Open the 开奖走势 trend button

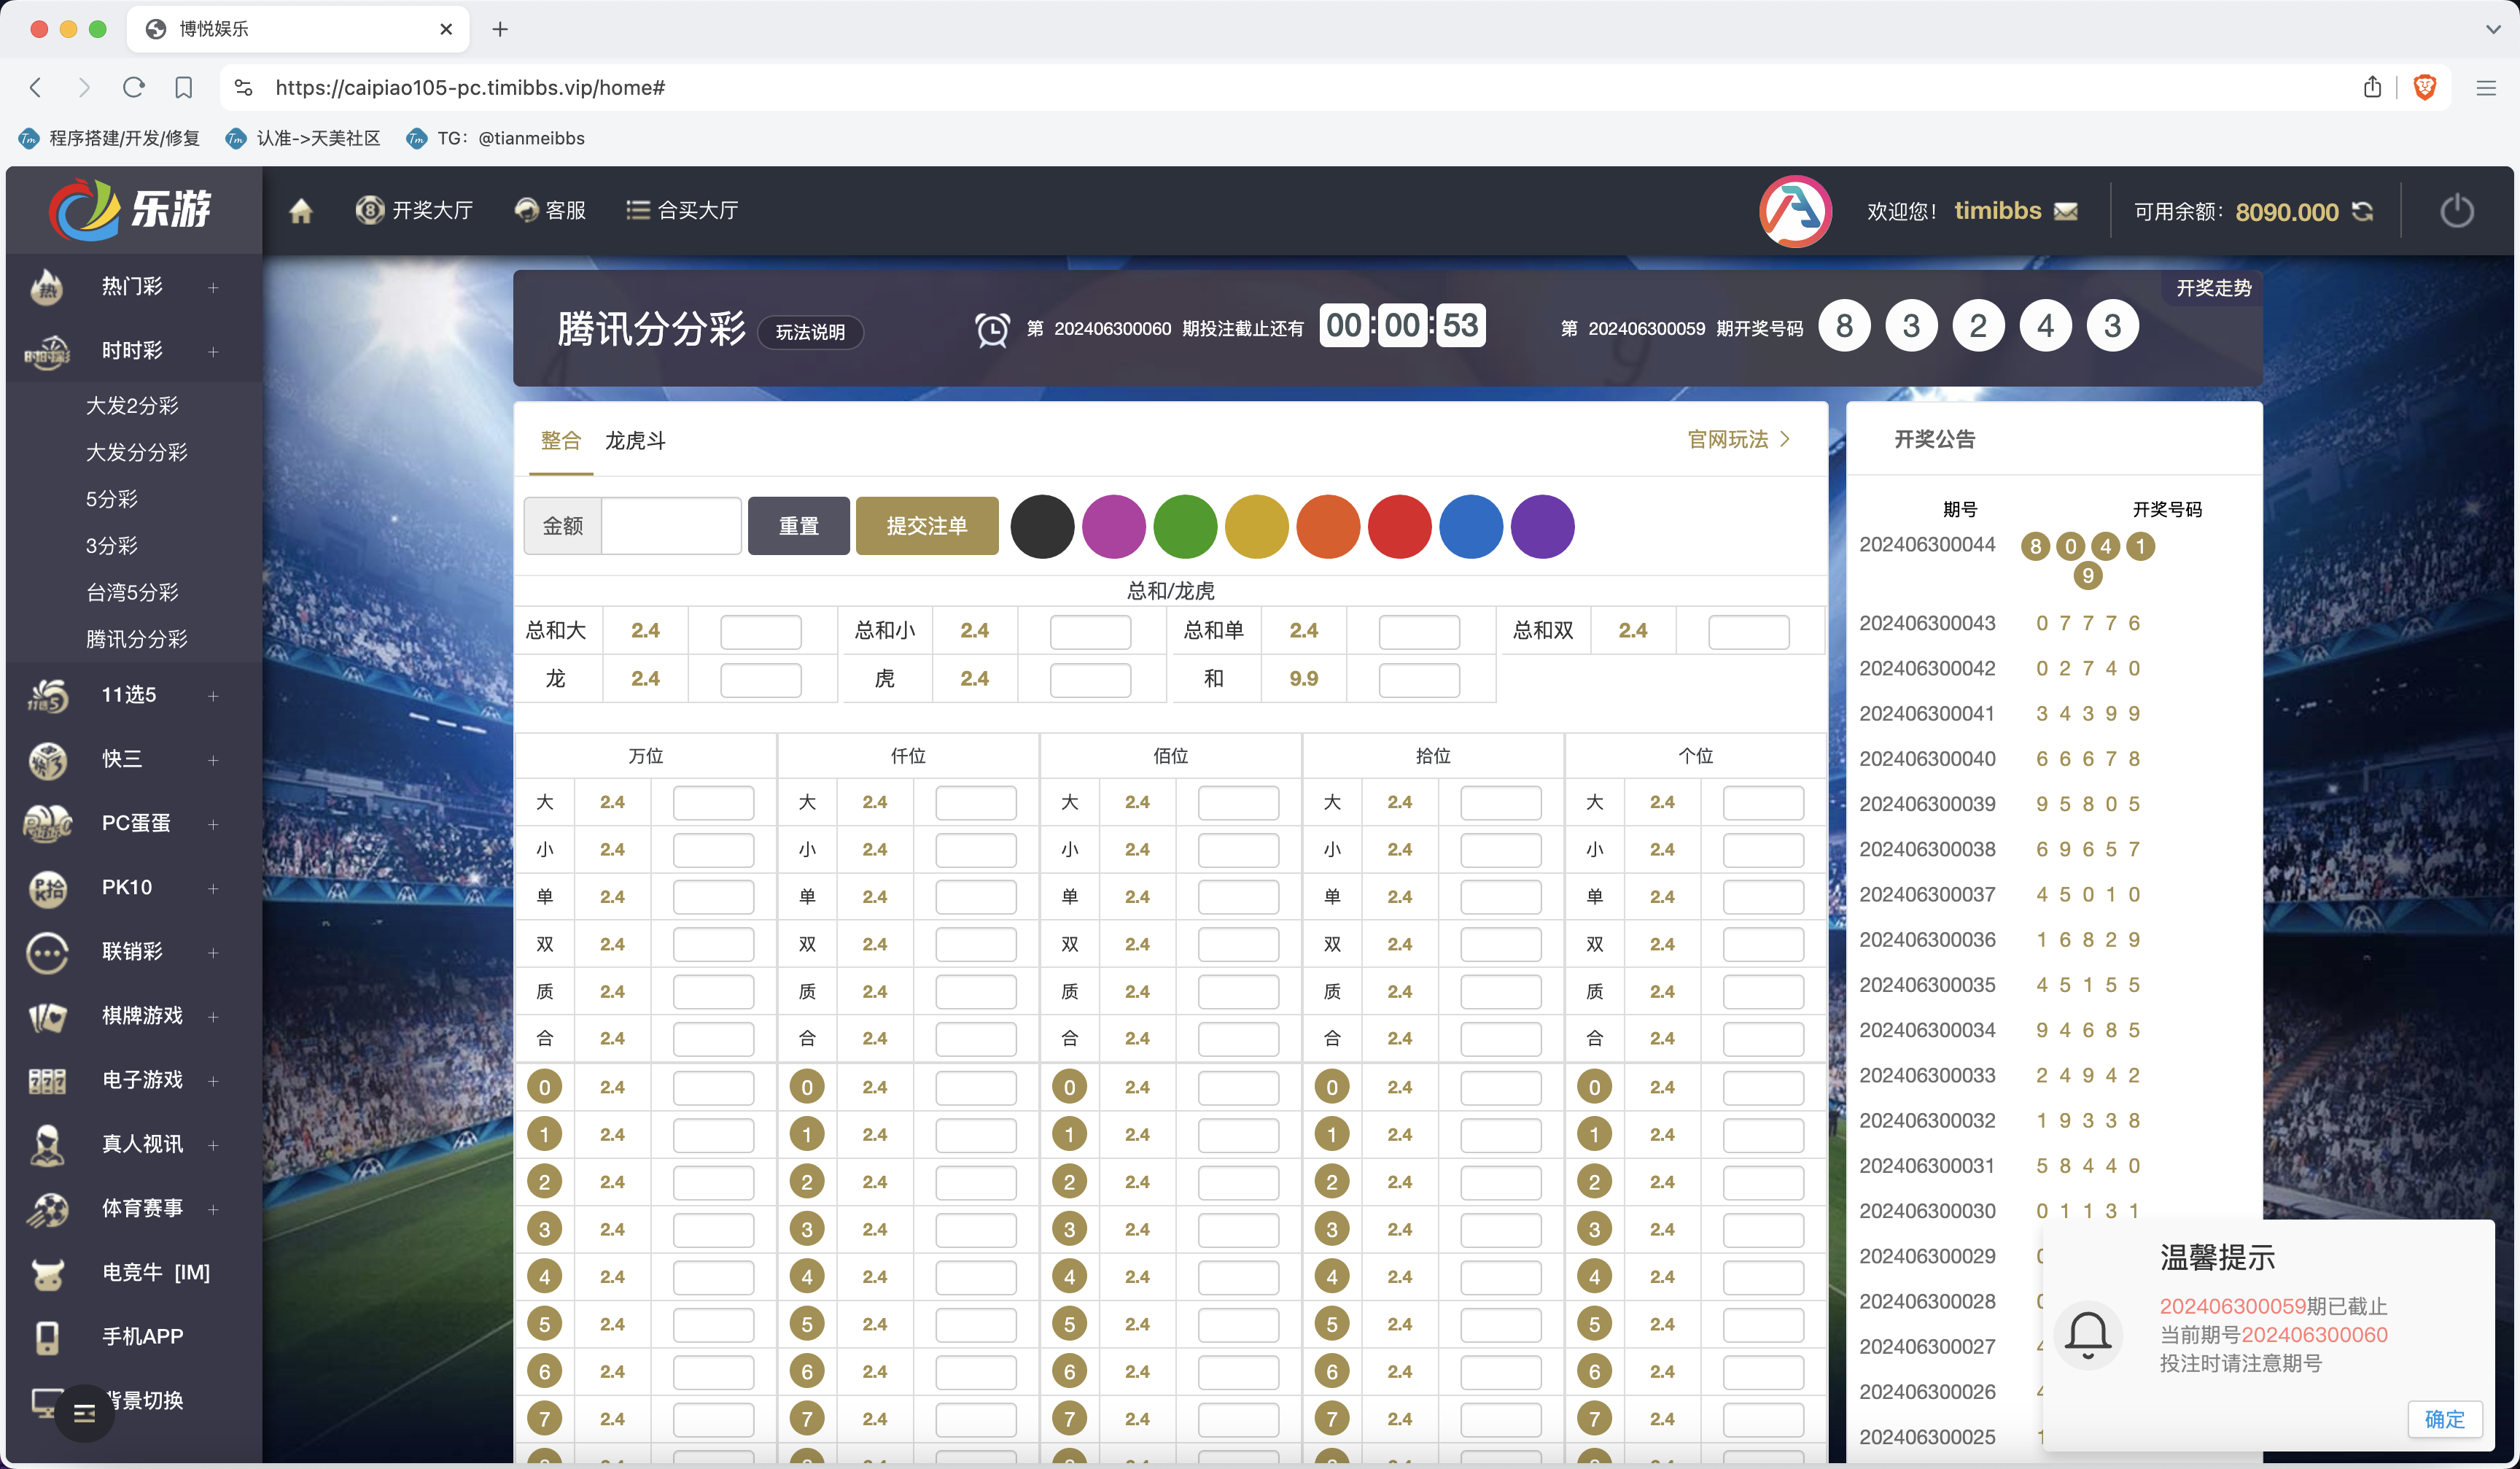tap(2213, 288)
